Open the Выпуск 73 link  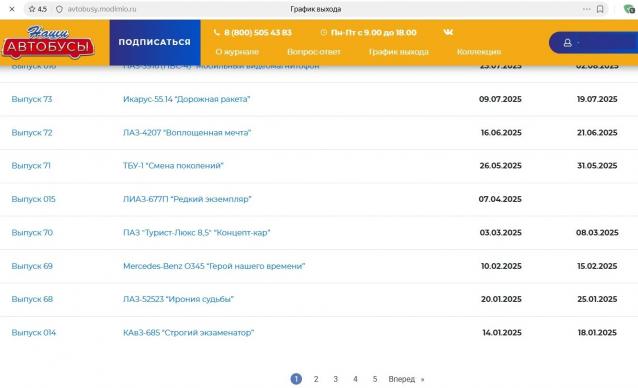[32, 99]
